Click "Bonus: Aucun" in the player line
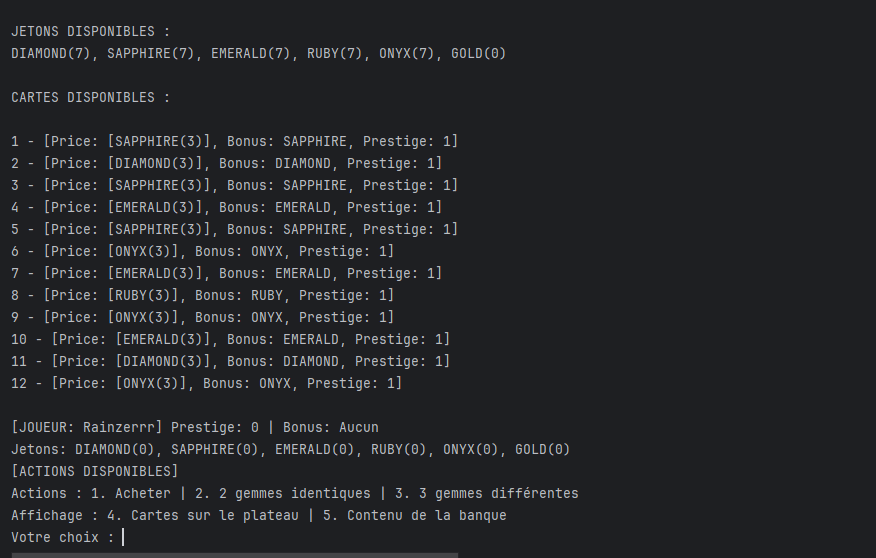876x558 pixels. click(x=331, y=427)
